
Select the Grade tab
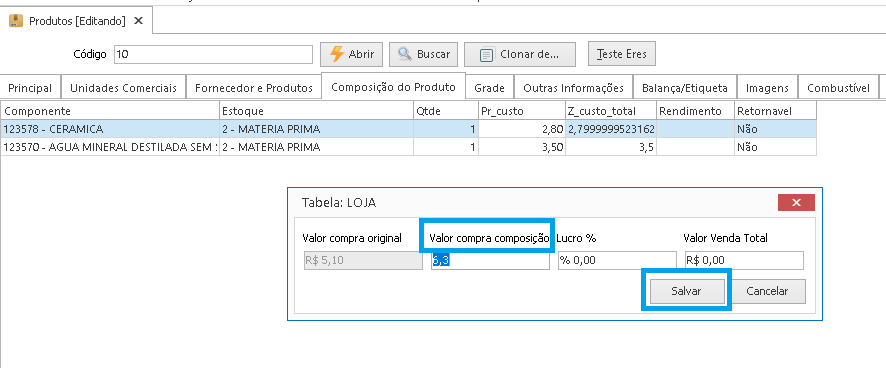click(489, 88)
